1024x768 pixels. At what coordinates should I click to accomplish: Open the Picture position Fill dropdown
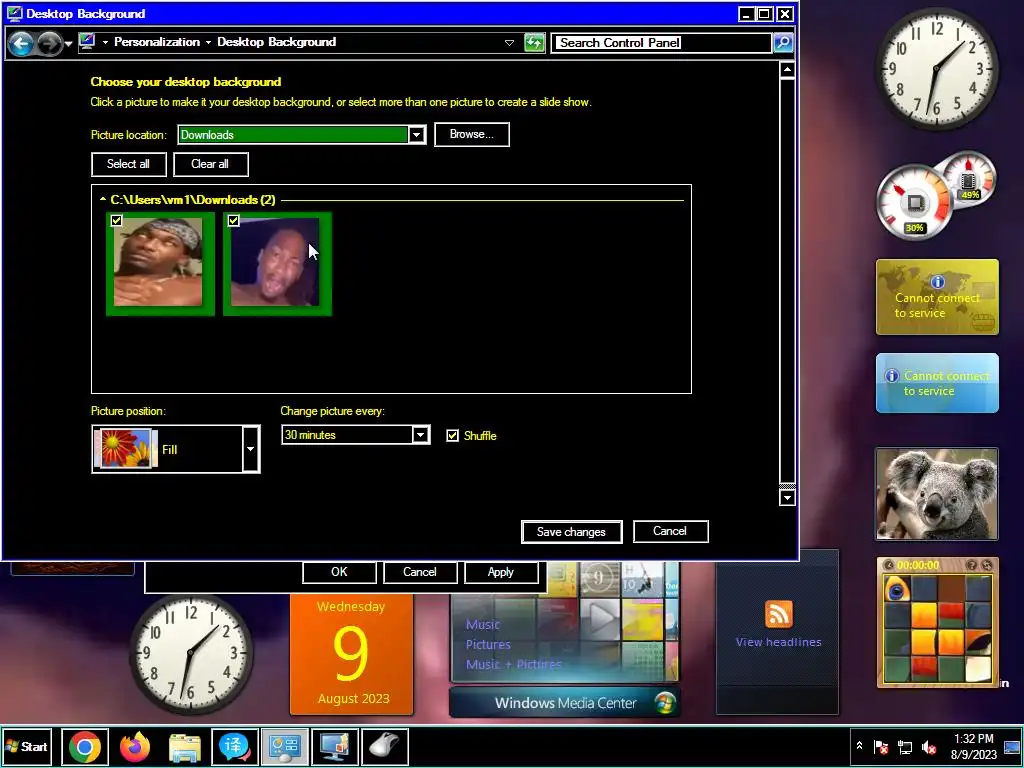coord(251,449)
